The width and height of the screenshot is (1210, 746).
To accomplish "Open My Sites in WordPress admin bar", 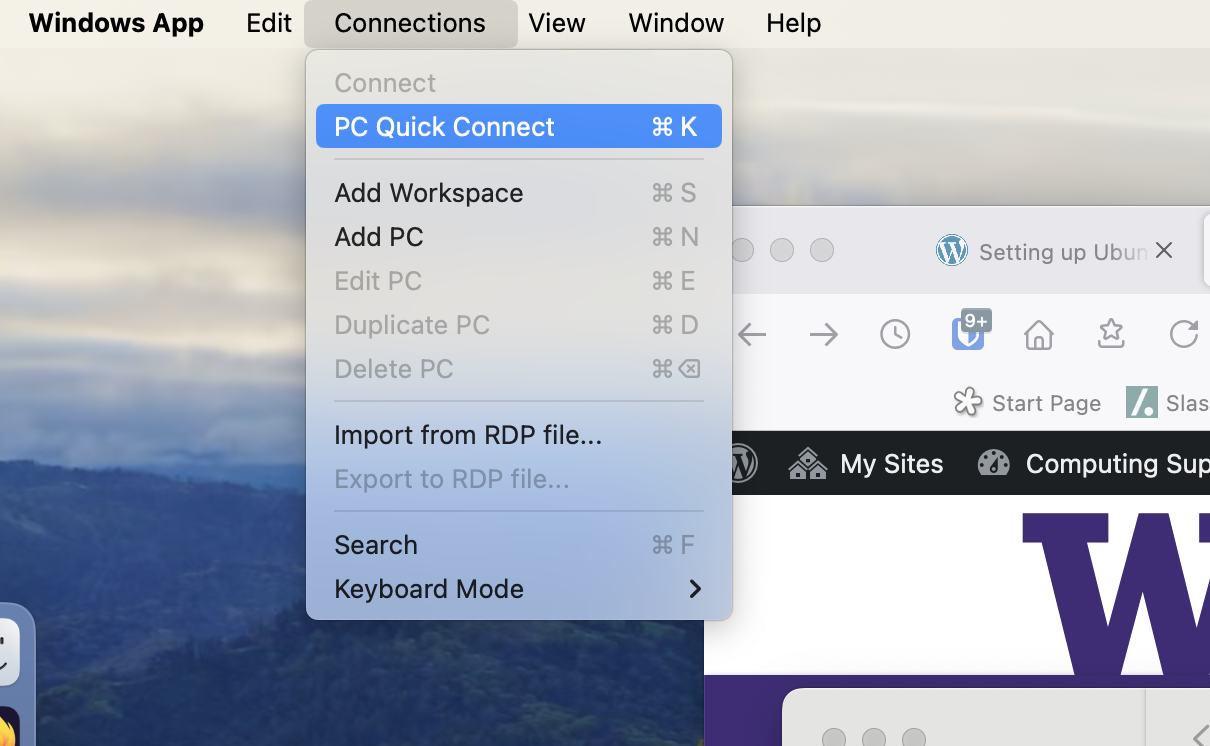I will (x=866, y=464).
